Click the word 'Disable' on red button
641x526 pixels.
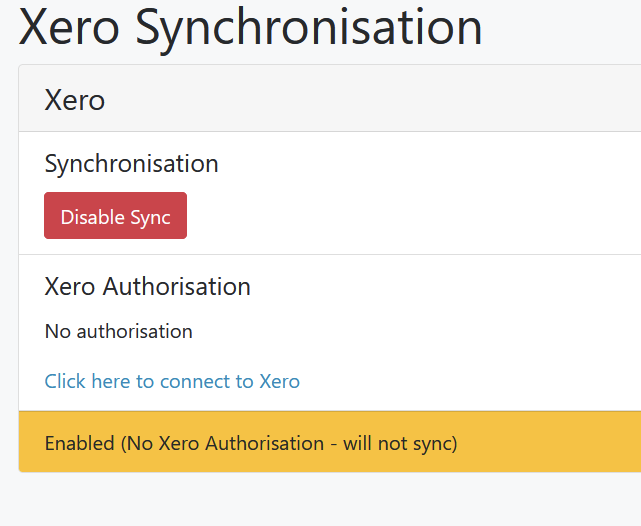coord(93,217)
